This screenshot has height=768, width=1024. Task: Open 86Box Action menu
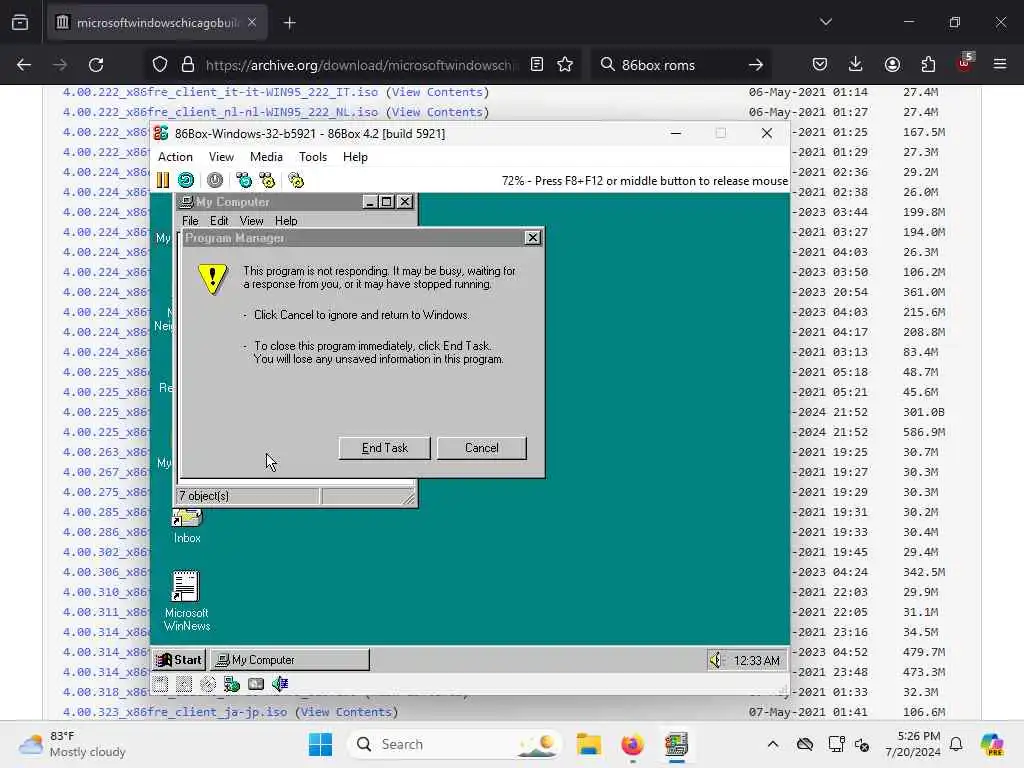point(175,157)
